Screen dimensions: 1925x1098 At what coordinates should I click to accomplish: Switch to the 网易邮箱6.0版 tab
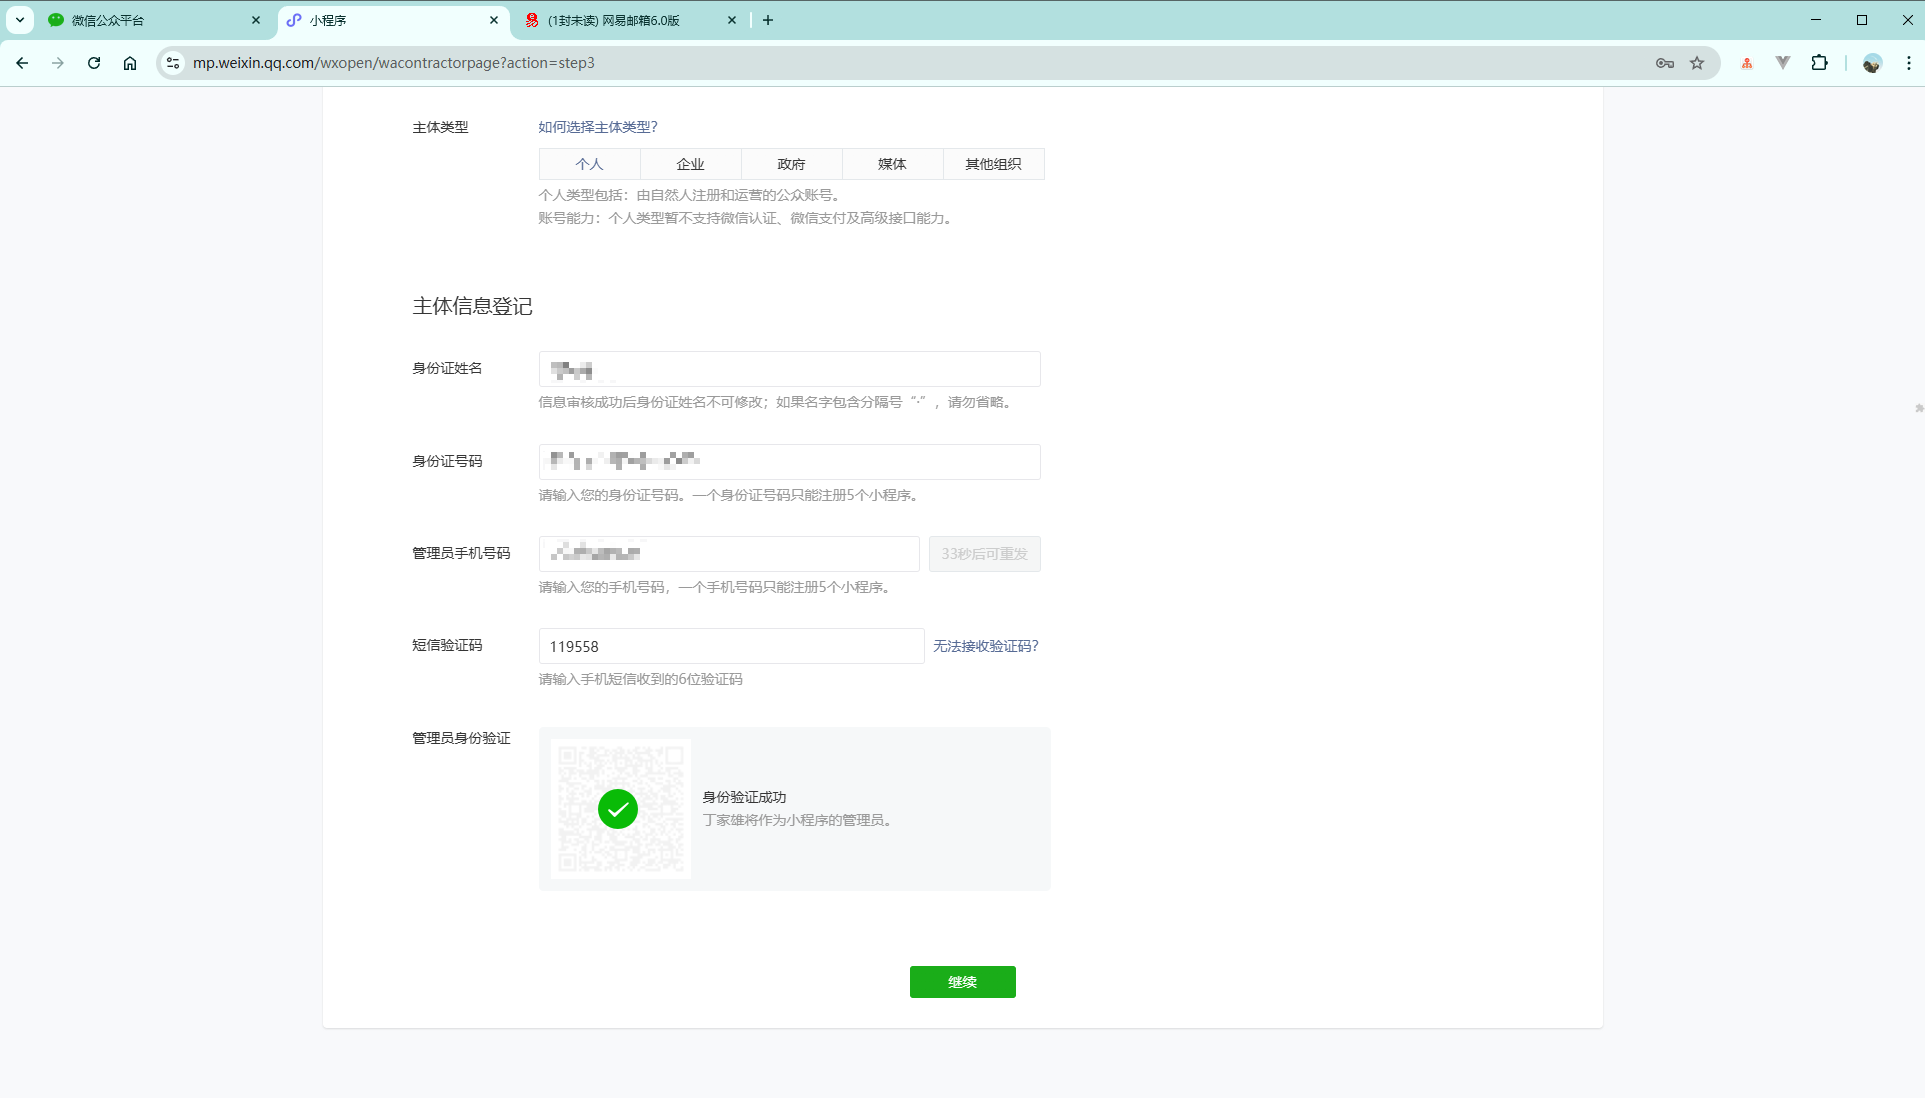(x=630, y=20)
